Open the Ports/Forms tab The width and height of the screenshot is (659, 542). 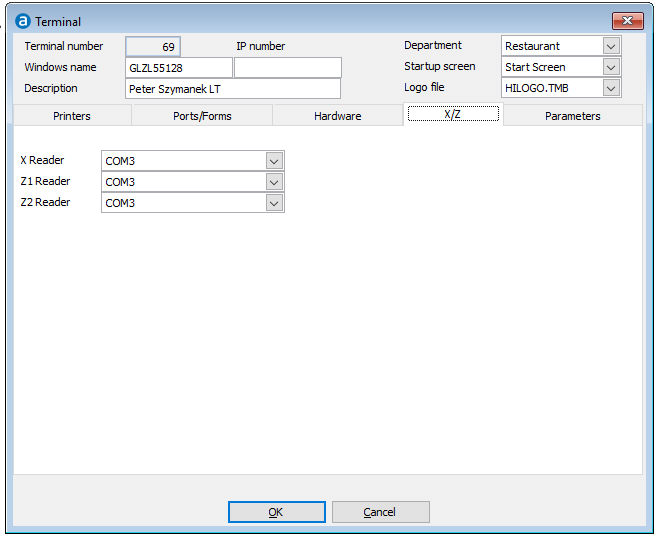click(x=201, y=116)
